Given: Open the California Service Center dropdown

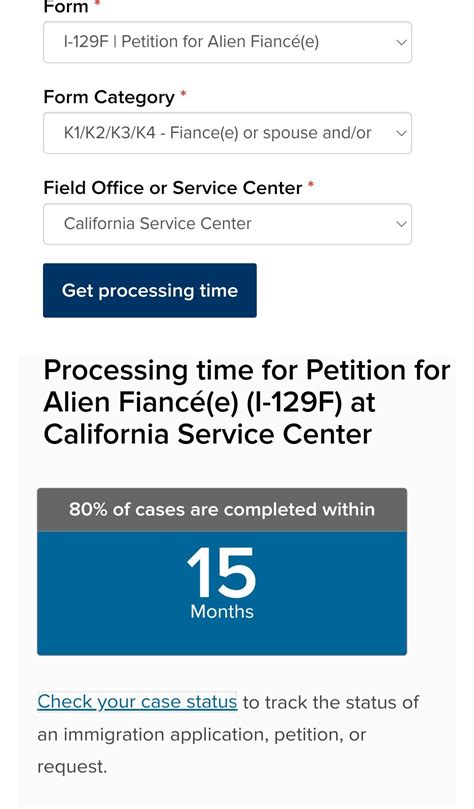Looking at the screenshot, I should pos(227,223).
